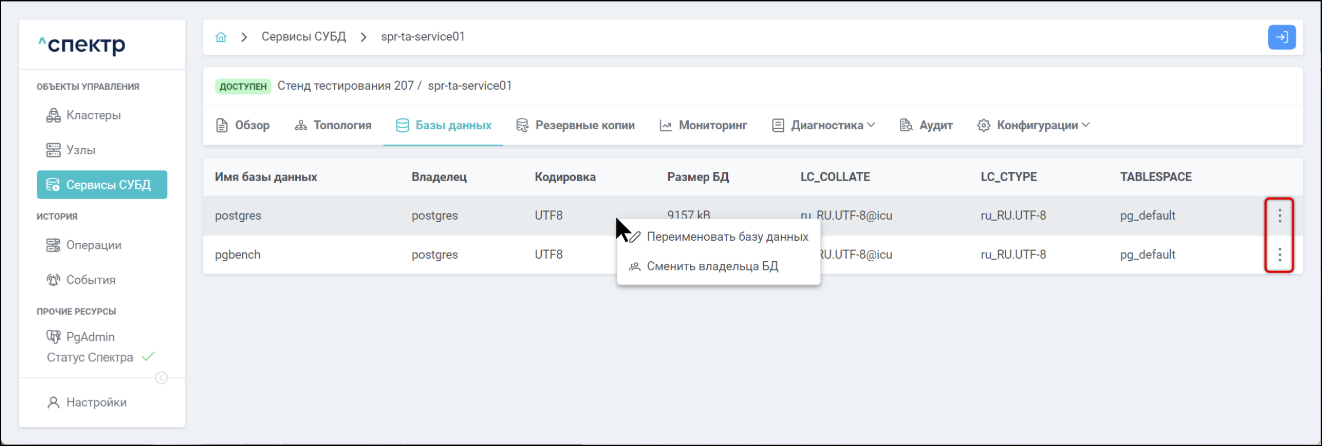
Task: Expand the Диагностика dropdown tab
Action: tap(823, 126)
